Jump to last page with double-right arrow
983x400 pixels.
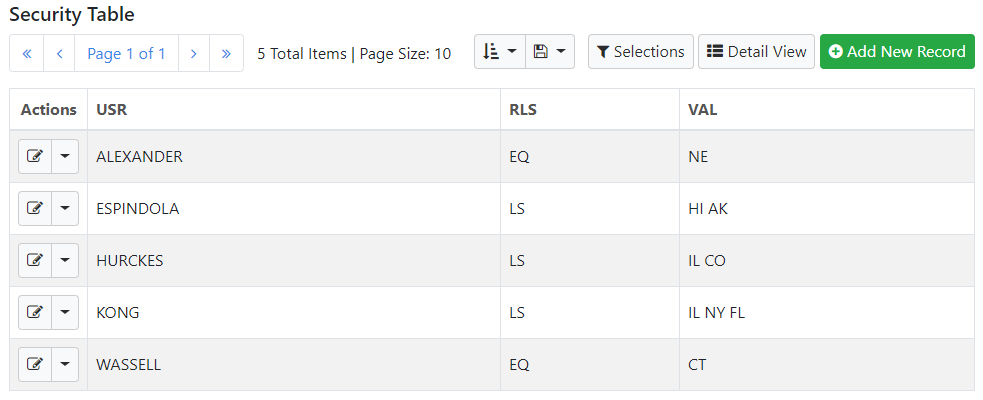tap(226, 53)
